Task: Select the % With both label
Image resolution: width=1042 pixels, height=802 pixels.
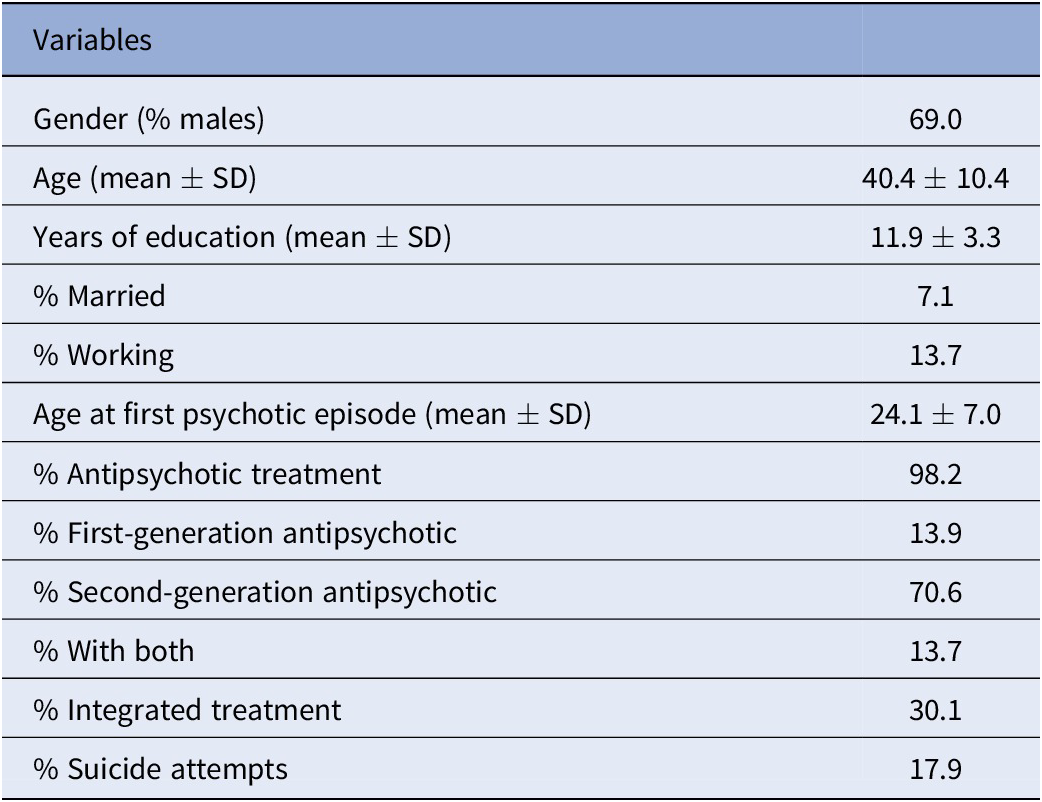Action: coord(114,651)
